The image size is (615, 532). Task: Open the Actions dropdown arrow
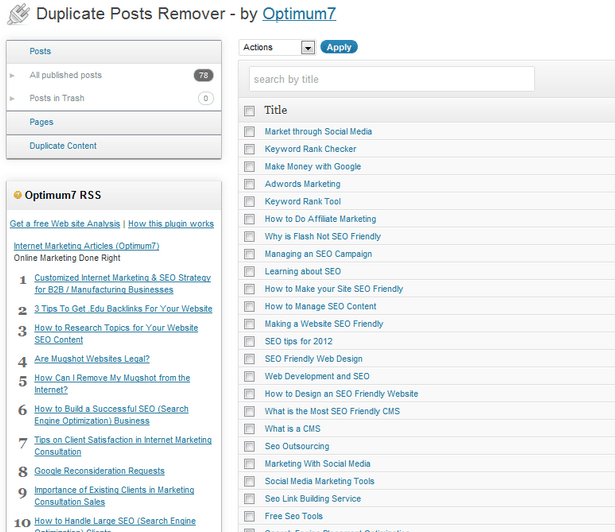coord(308,48)
